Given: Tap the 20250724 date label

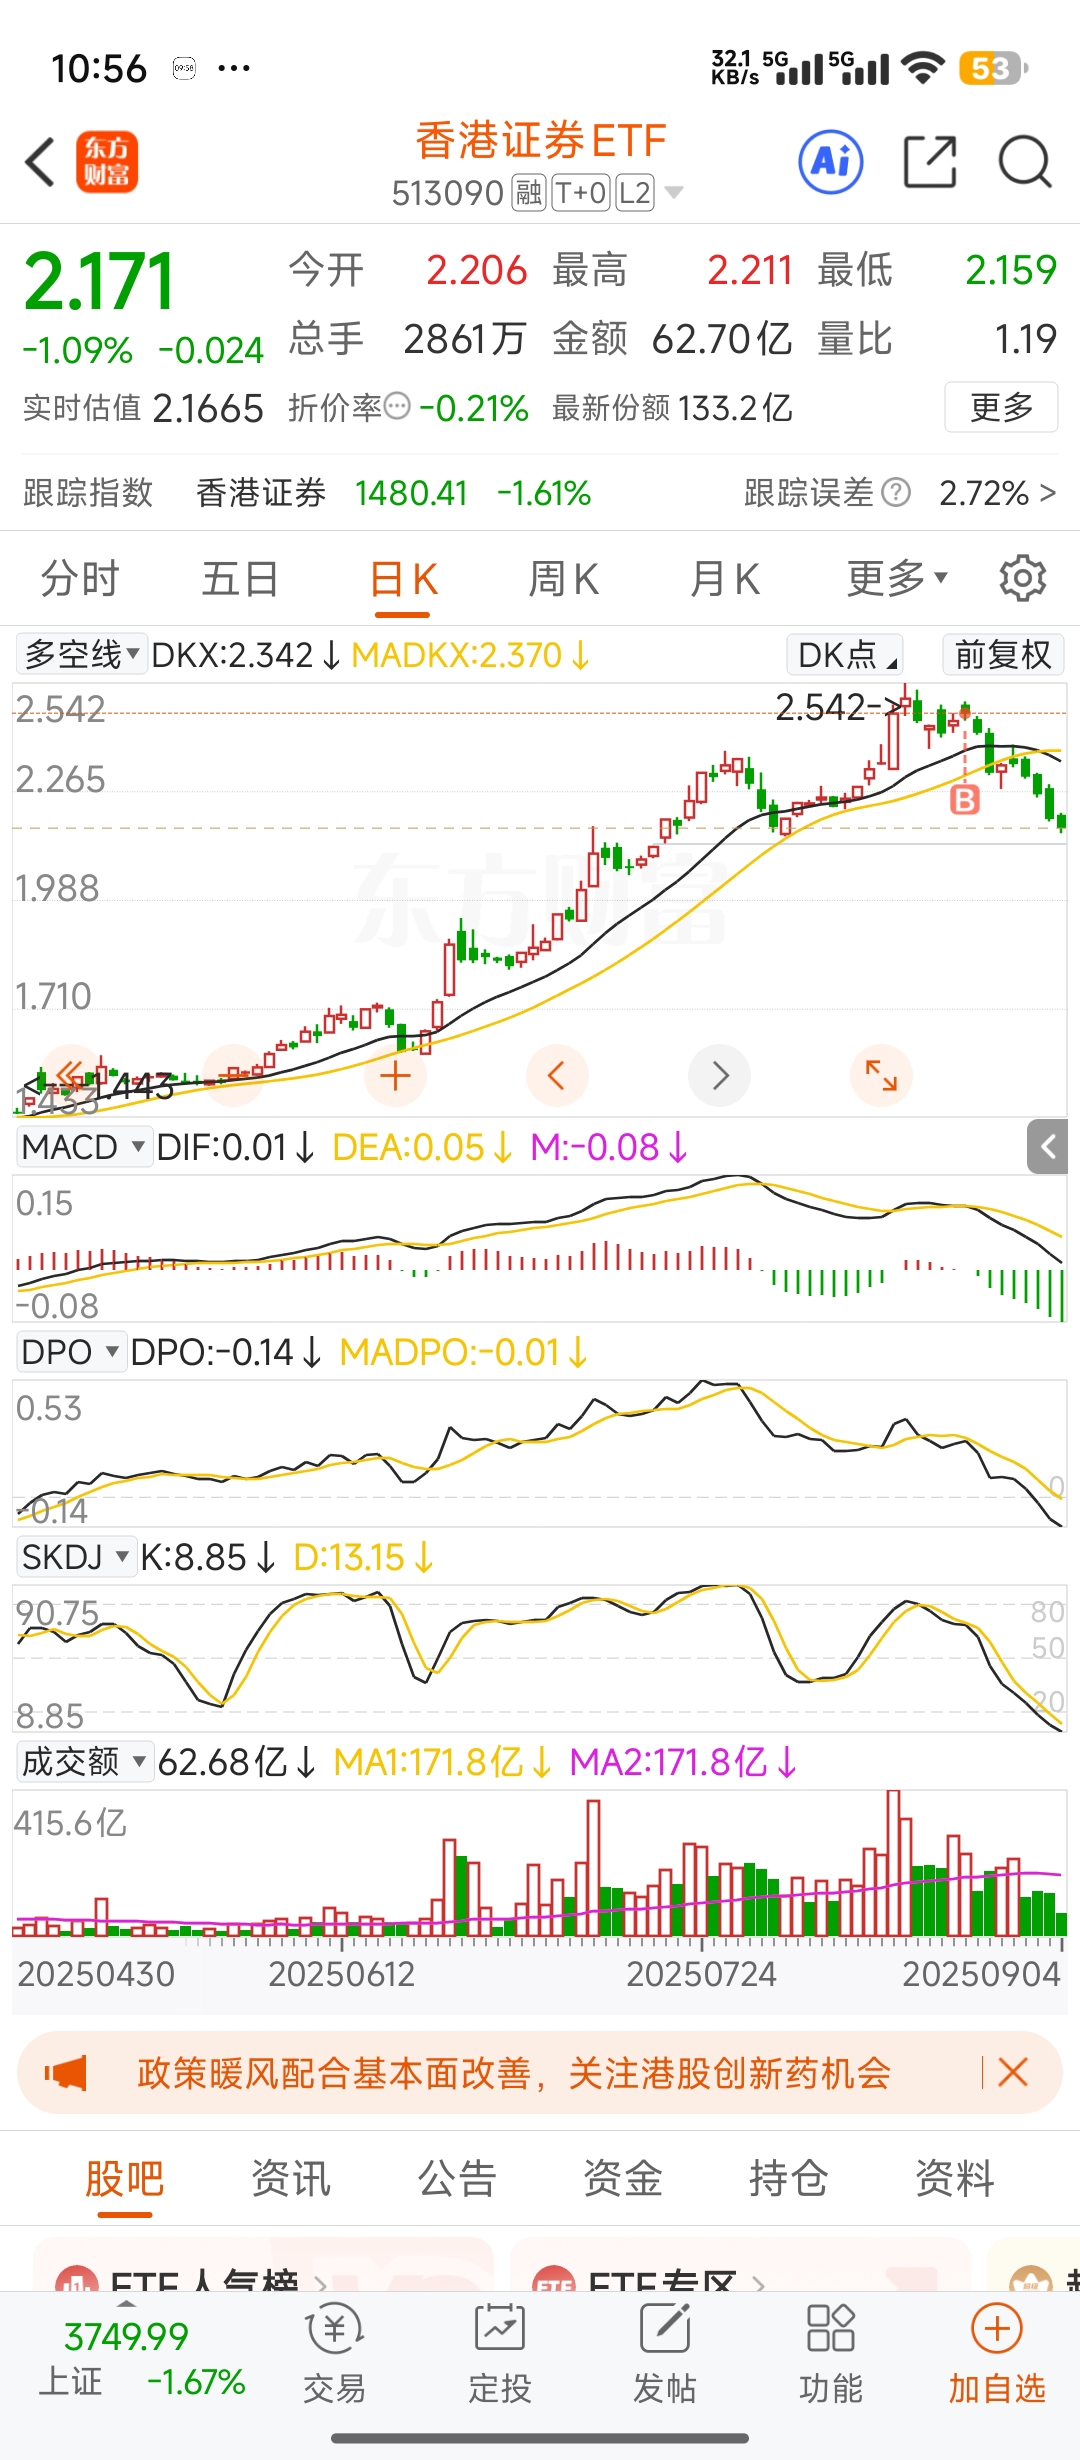Looking at the screenshot, I should tap(701, 1973).
